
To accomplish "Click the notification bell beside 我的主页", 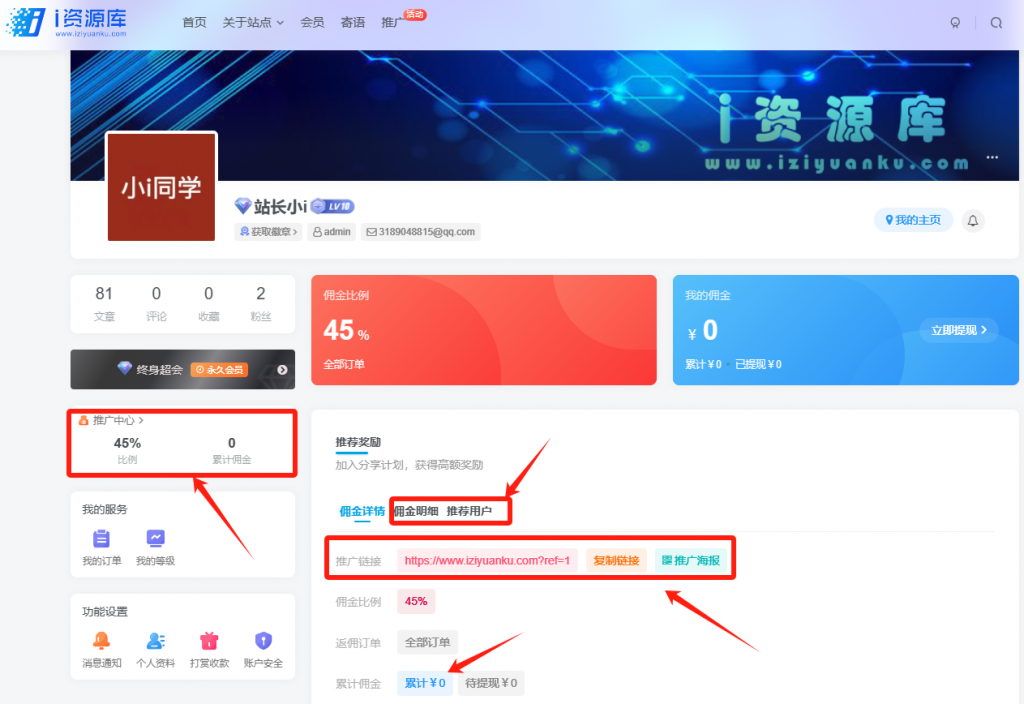I will [x=972, y=220].
